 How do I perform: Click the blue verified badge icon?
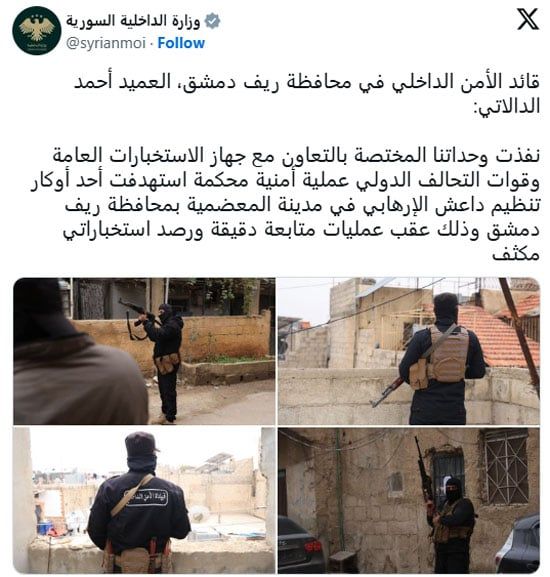pos(212,21)
